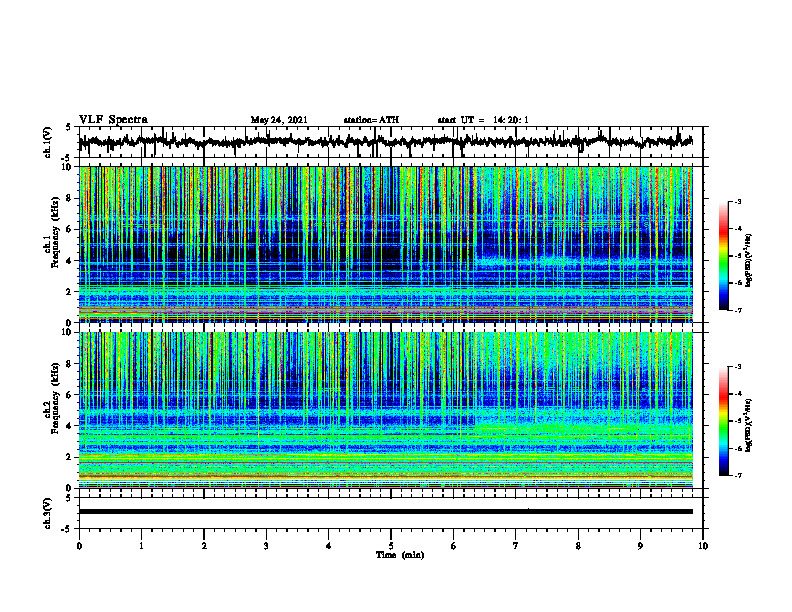Click the ch.1 colorbar "log(PSD)" unit label
Image resolution: width=792 pixels, height=612 pixels.
pyautogui.click(x=750, y=260)
